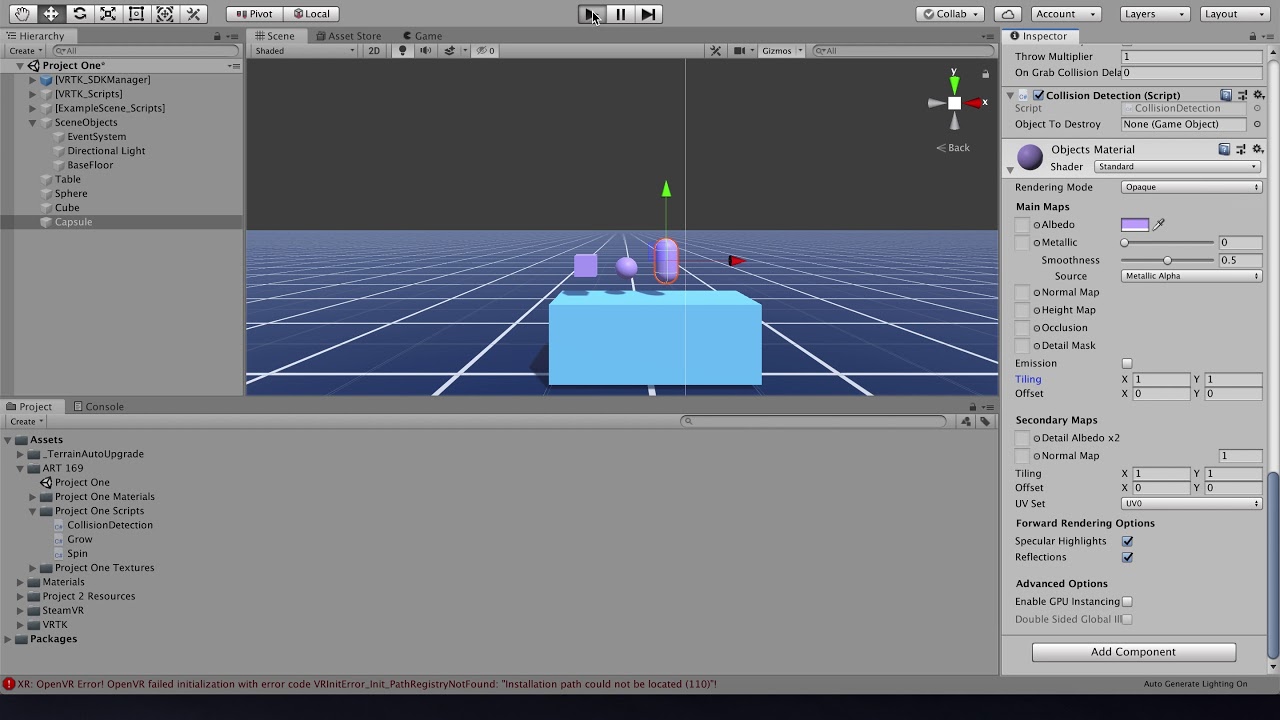Click the Play button
This screenshot has width=1280, height=720.
(592, 14)
